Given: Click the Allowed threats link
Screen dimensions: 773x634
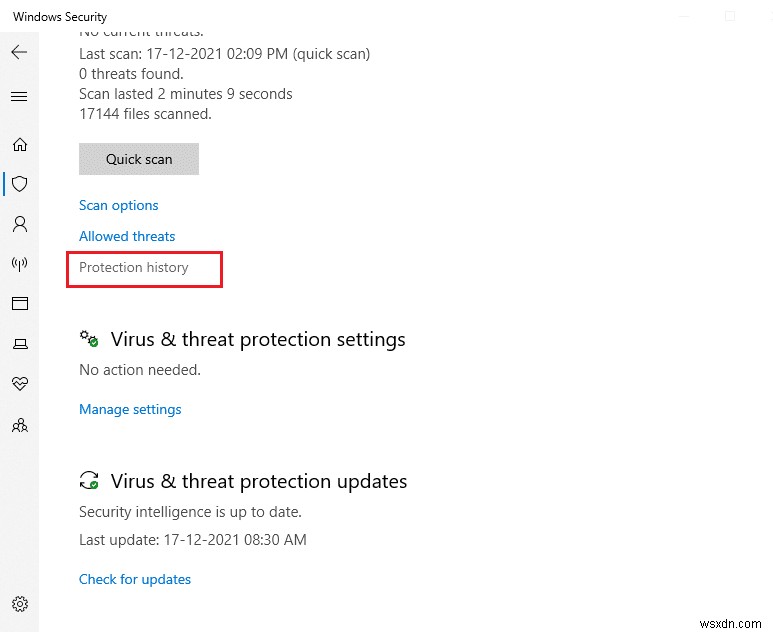Looking at the screenshot, I should (x=127, y=236).
